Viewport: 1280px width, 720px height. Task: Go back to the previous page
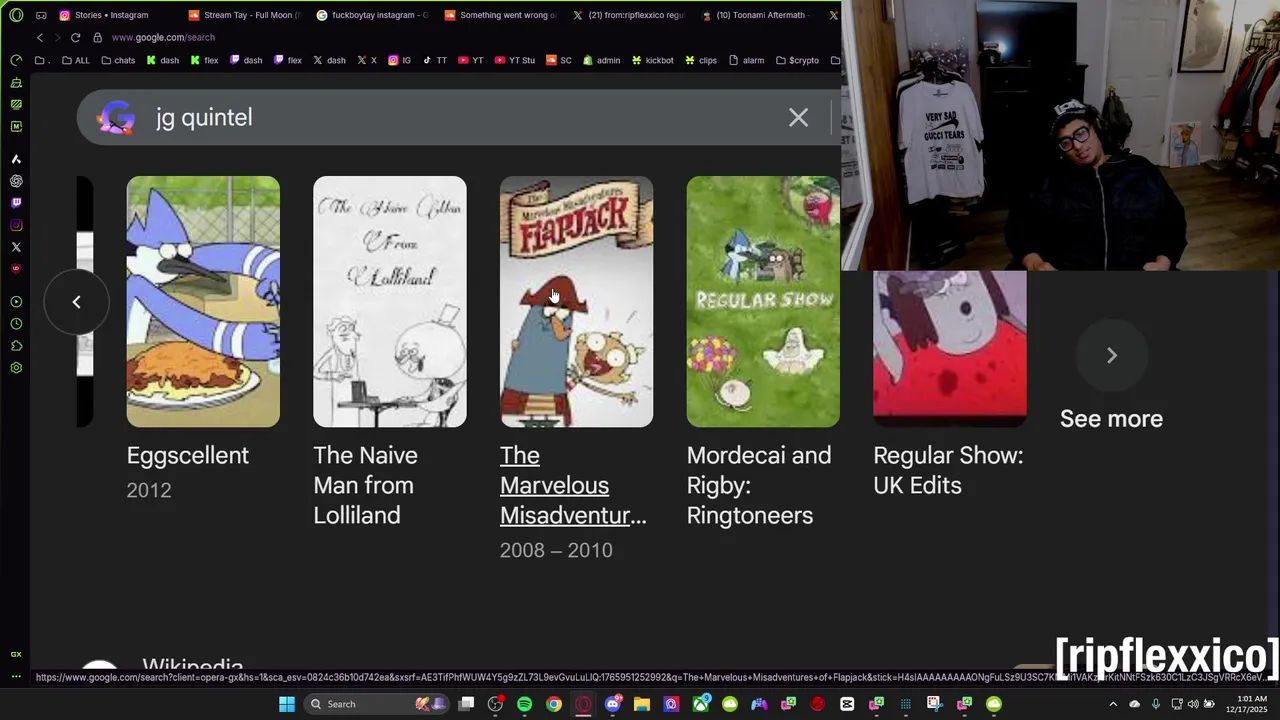click(x=40, y=37)
